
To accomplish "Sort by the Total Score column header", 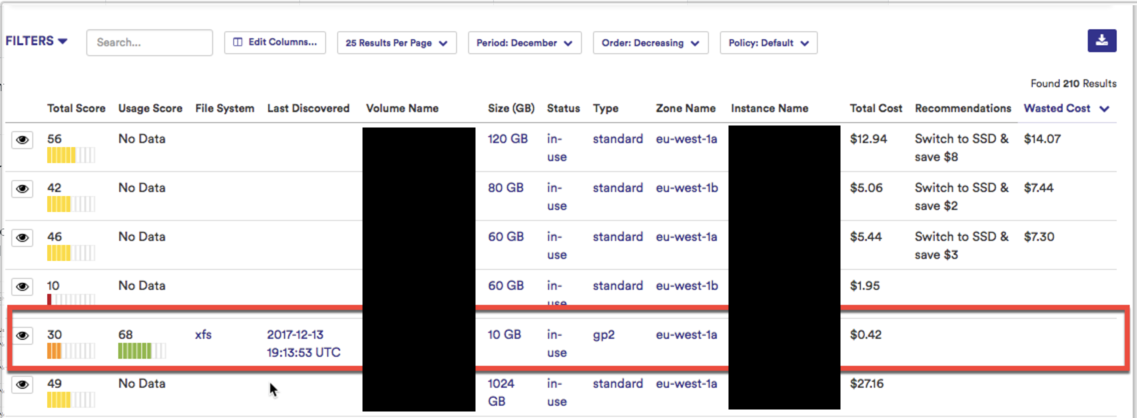I will (x=76, y=108).
